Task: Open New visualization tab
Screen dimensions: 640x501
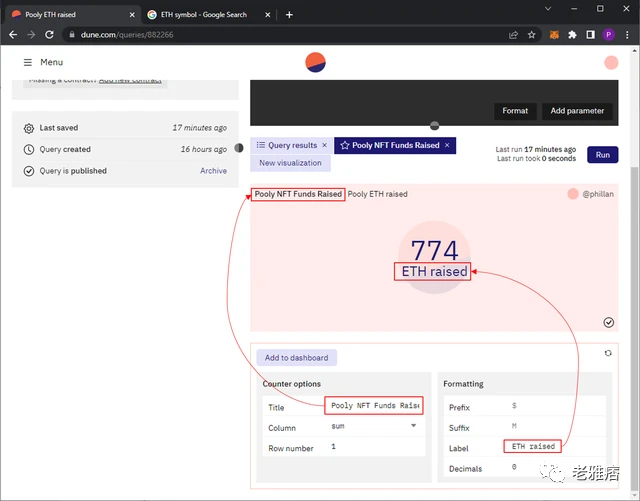Action: [x=290, y=163]
